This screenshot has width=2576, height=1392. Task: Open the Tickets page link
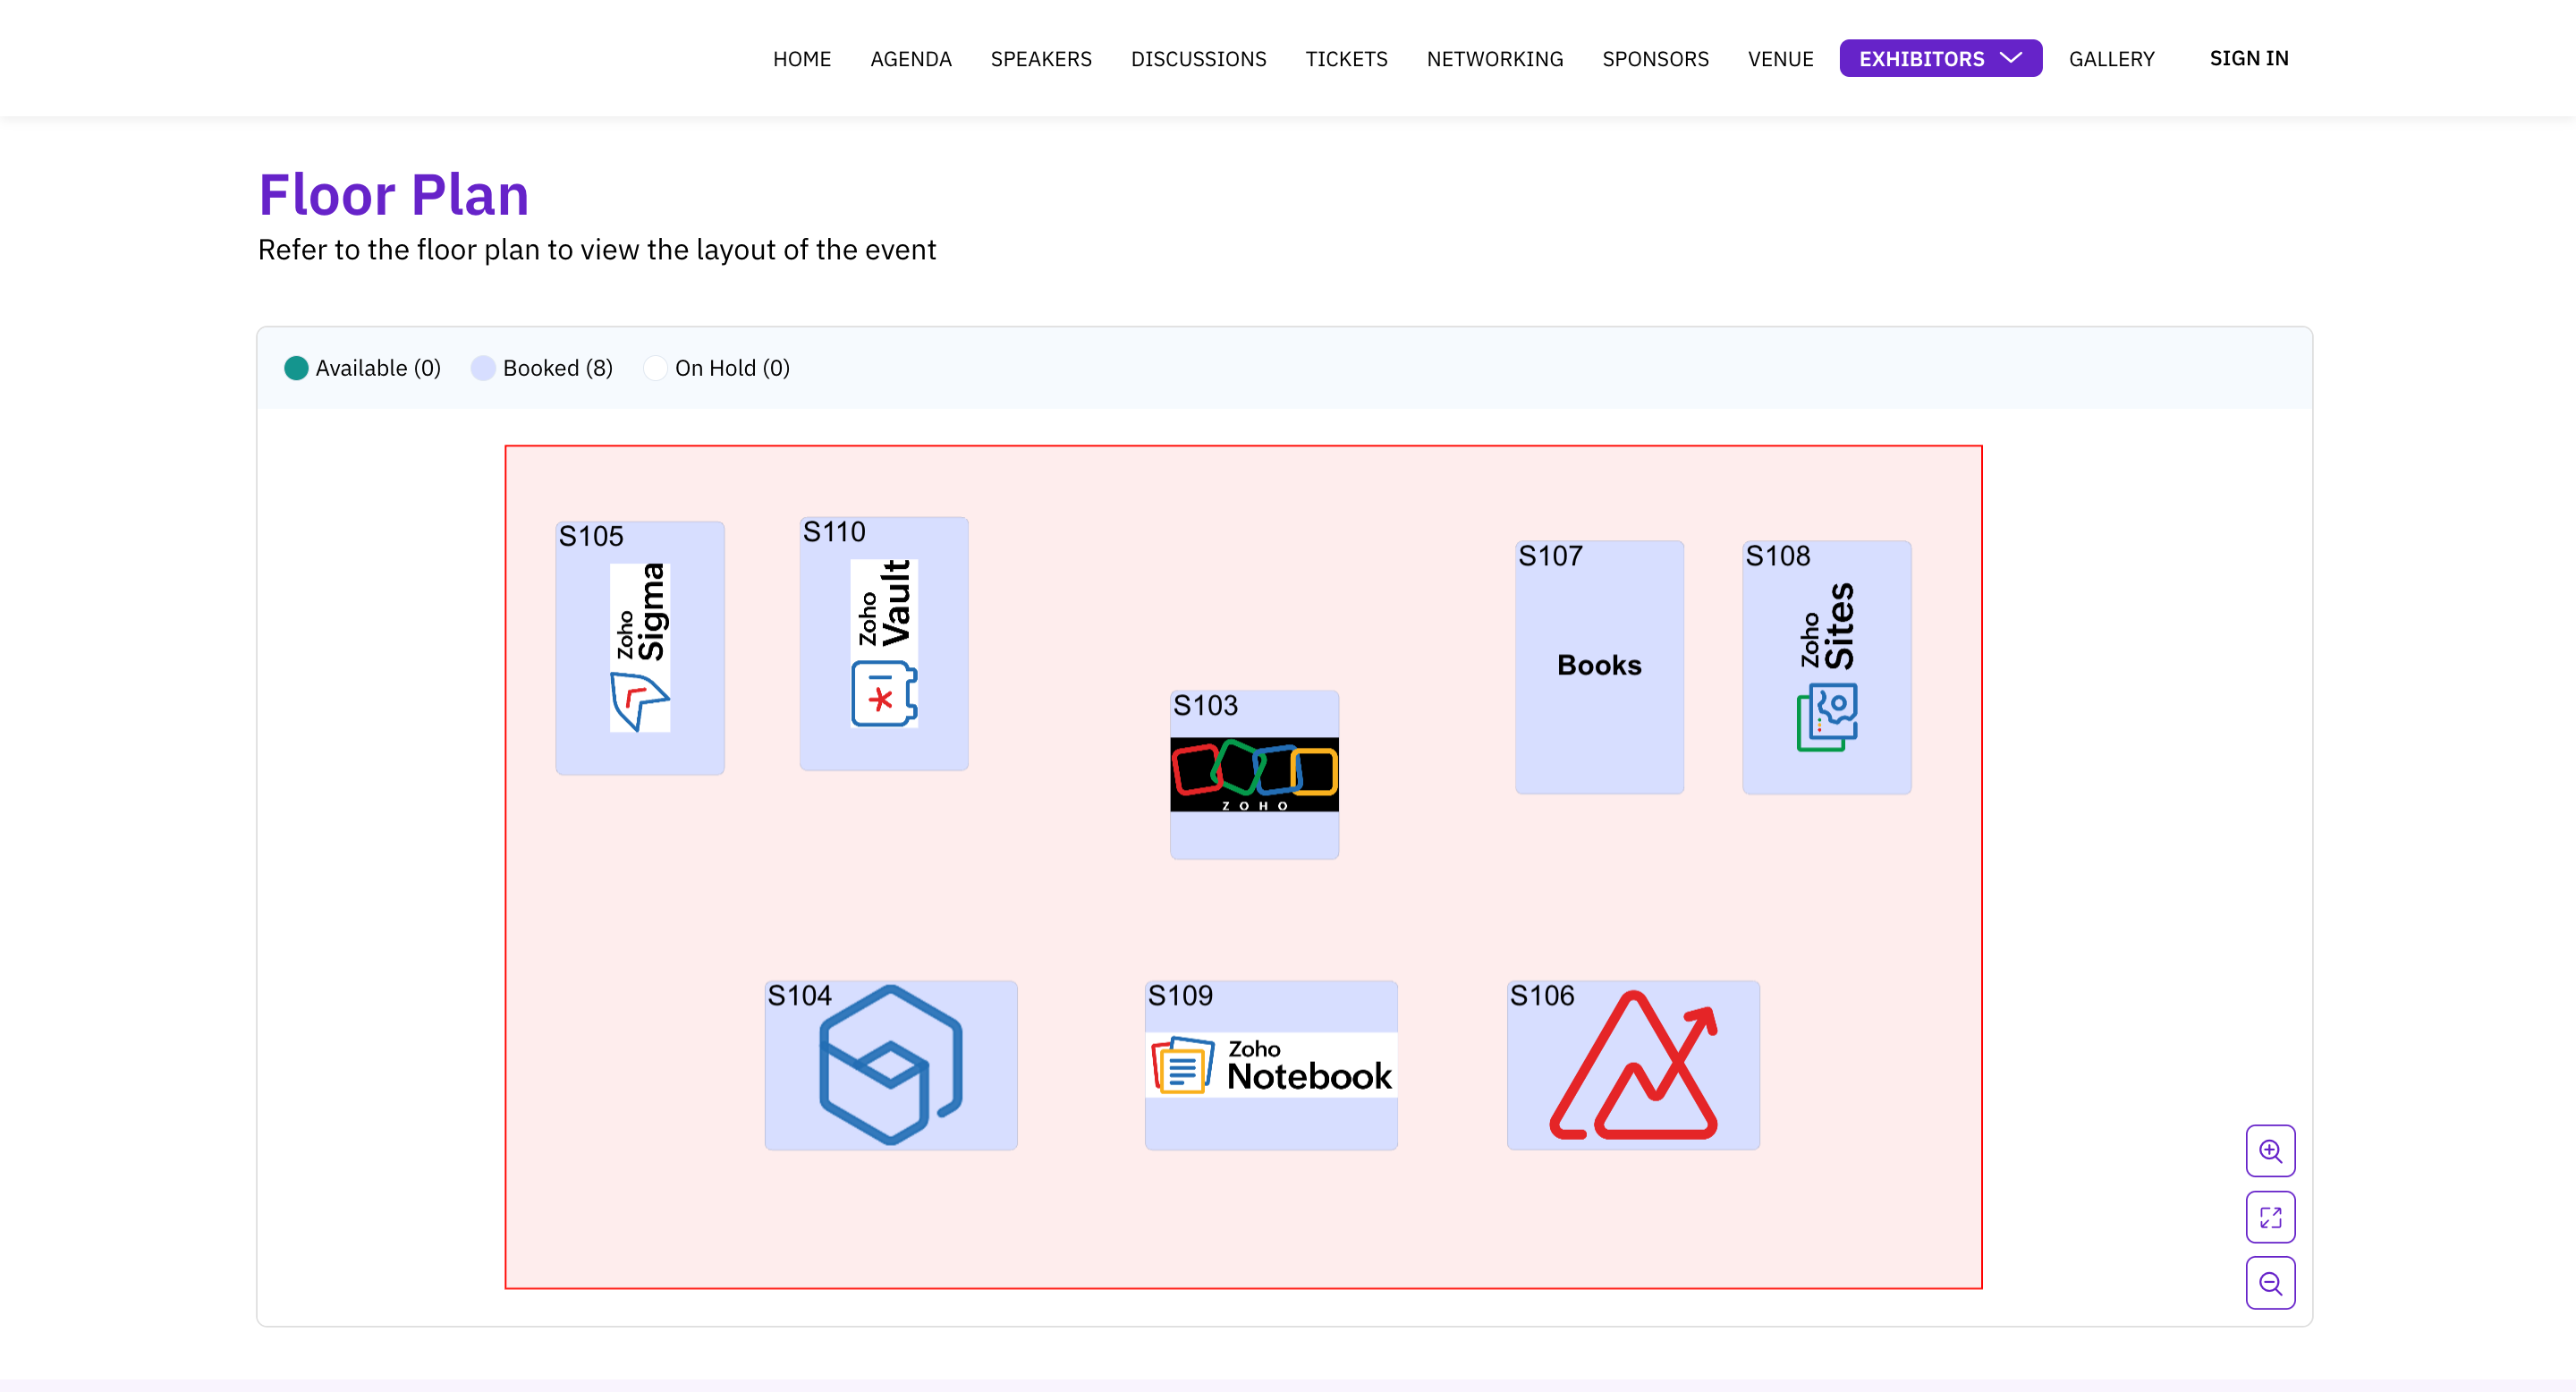click(x=1346, y=58)
